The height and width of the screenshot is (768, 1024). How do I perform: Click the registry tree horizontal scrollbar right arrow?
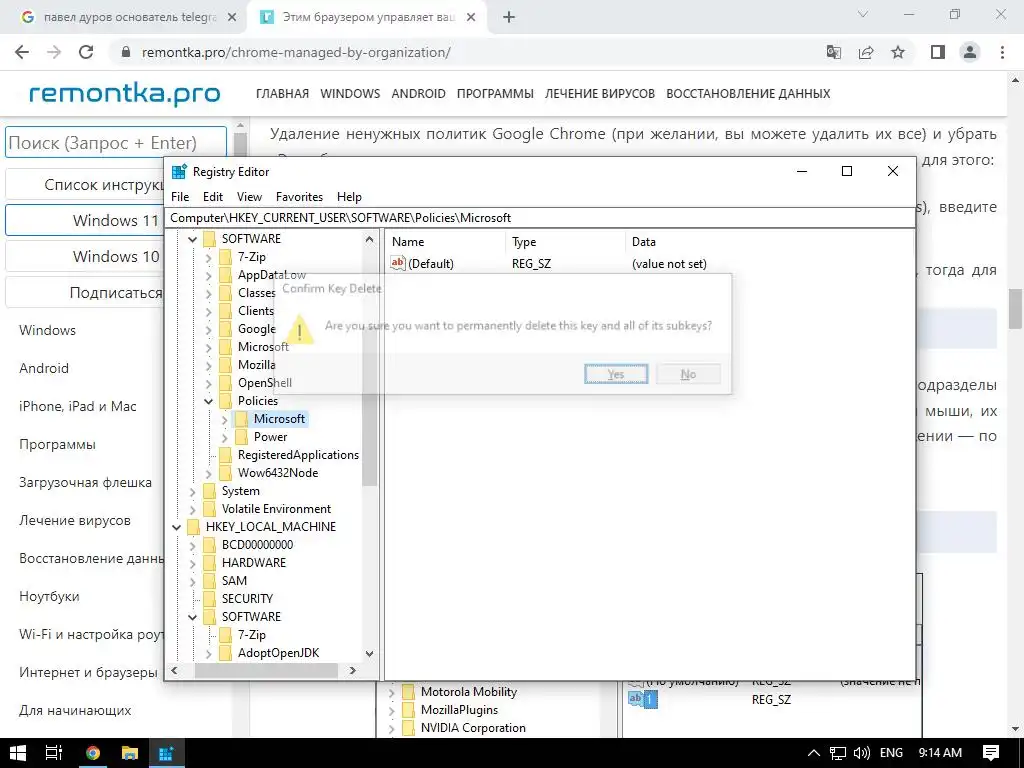pos(353,670)
